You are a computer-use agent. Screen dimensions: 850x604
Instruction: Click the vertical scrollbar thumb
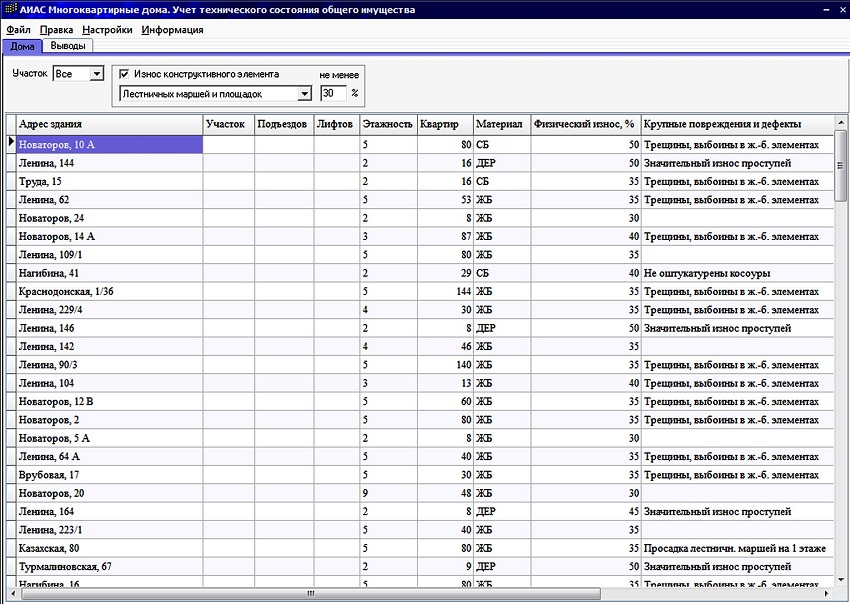click(x=840, y=165)
